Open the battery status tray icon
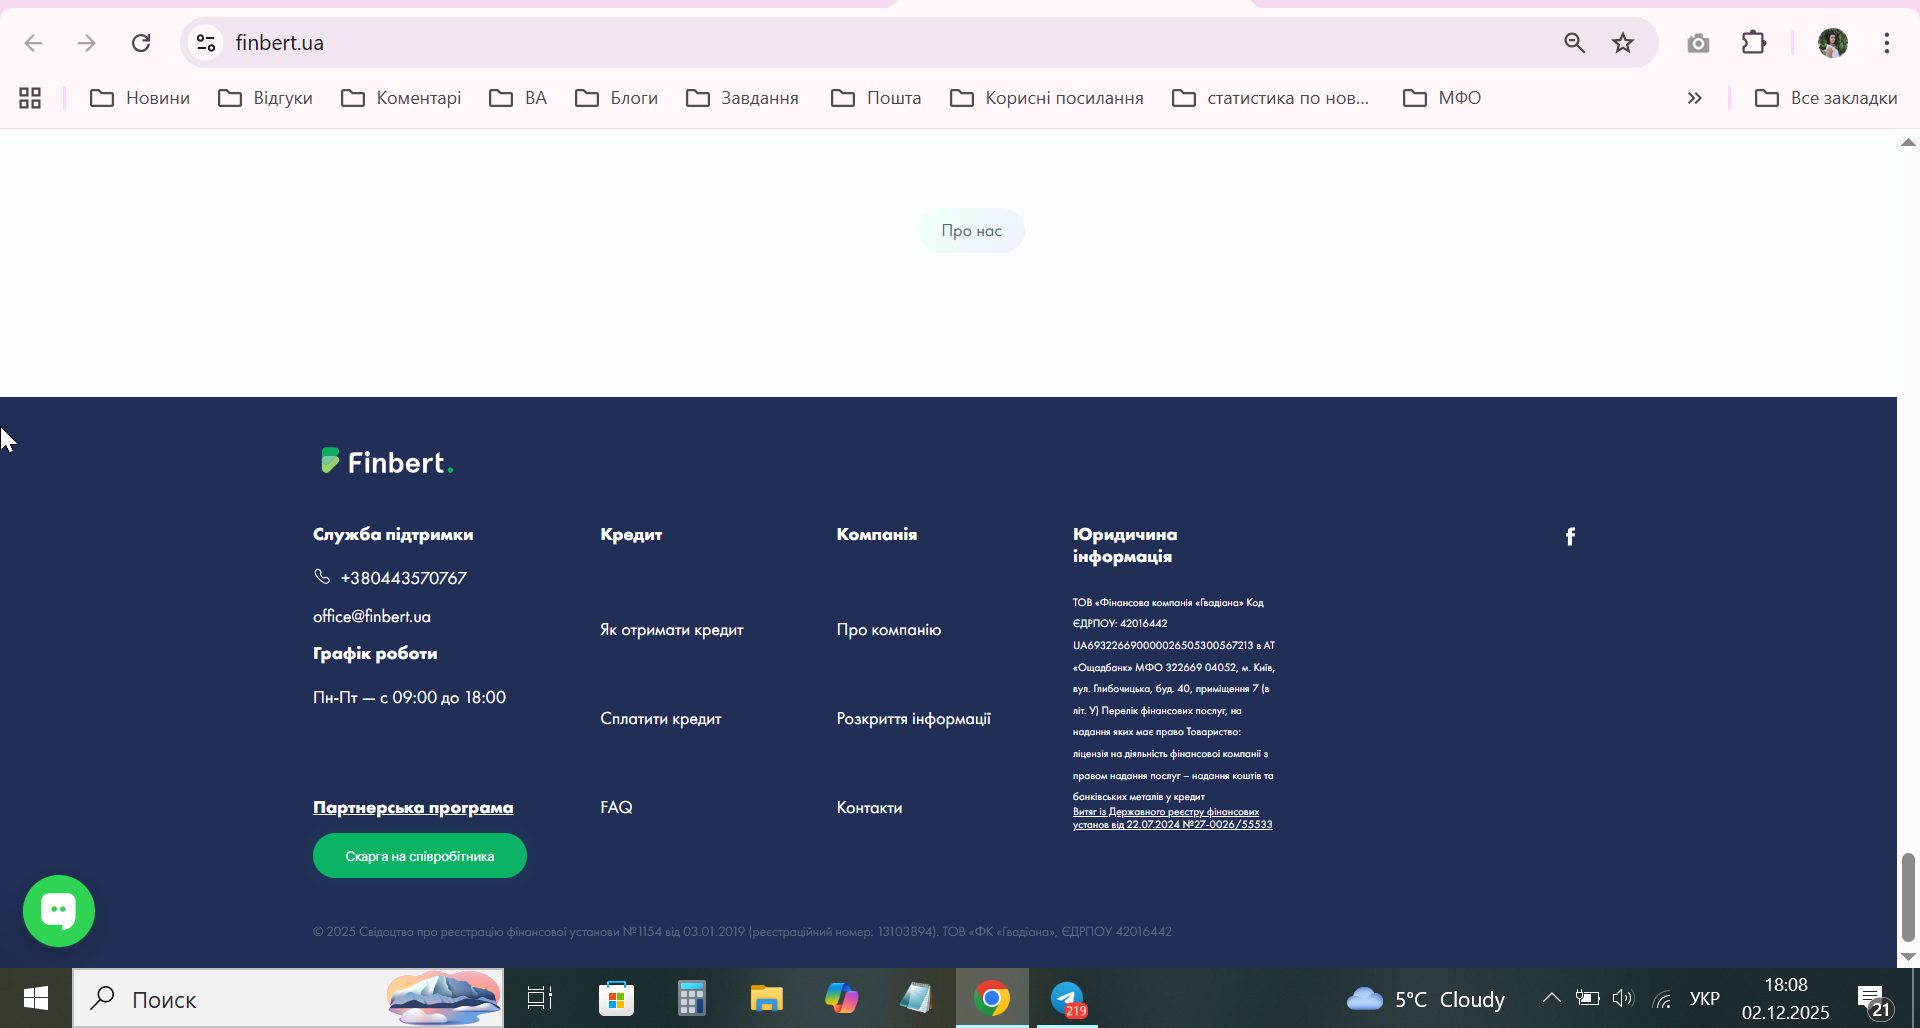The width and height of the screenshot is (1920, 1028). 1587,998
